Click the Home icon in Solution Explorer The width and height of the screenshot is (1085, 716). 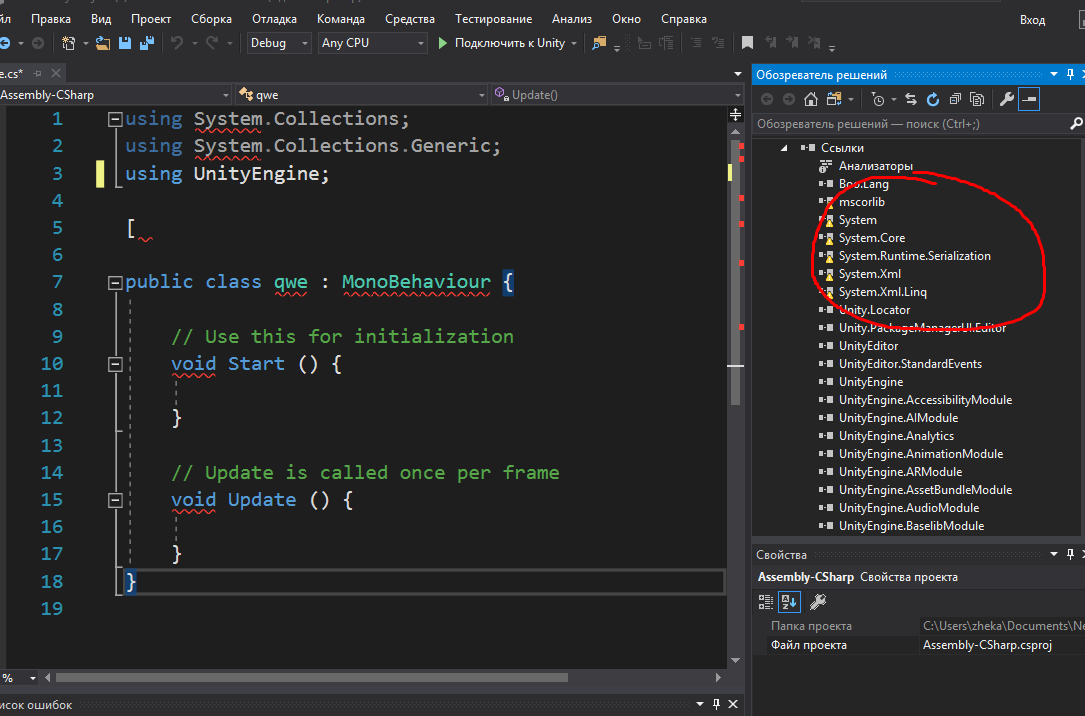pyautogui.click(x=811, y=99)
